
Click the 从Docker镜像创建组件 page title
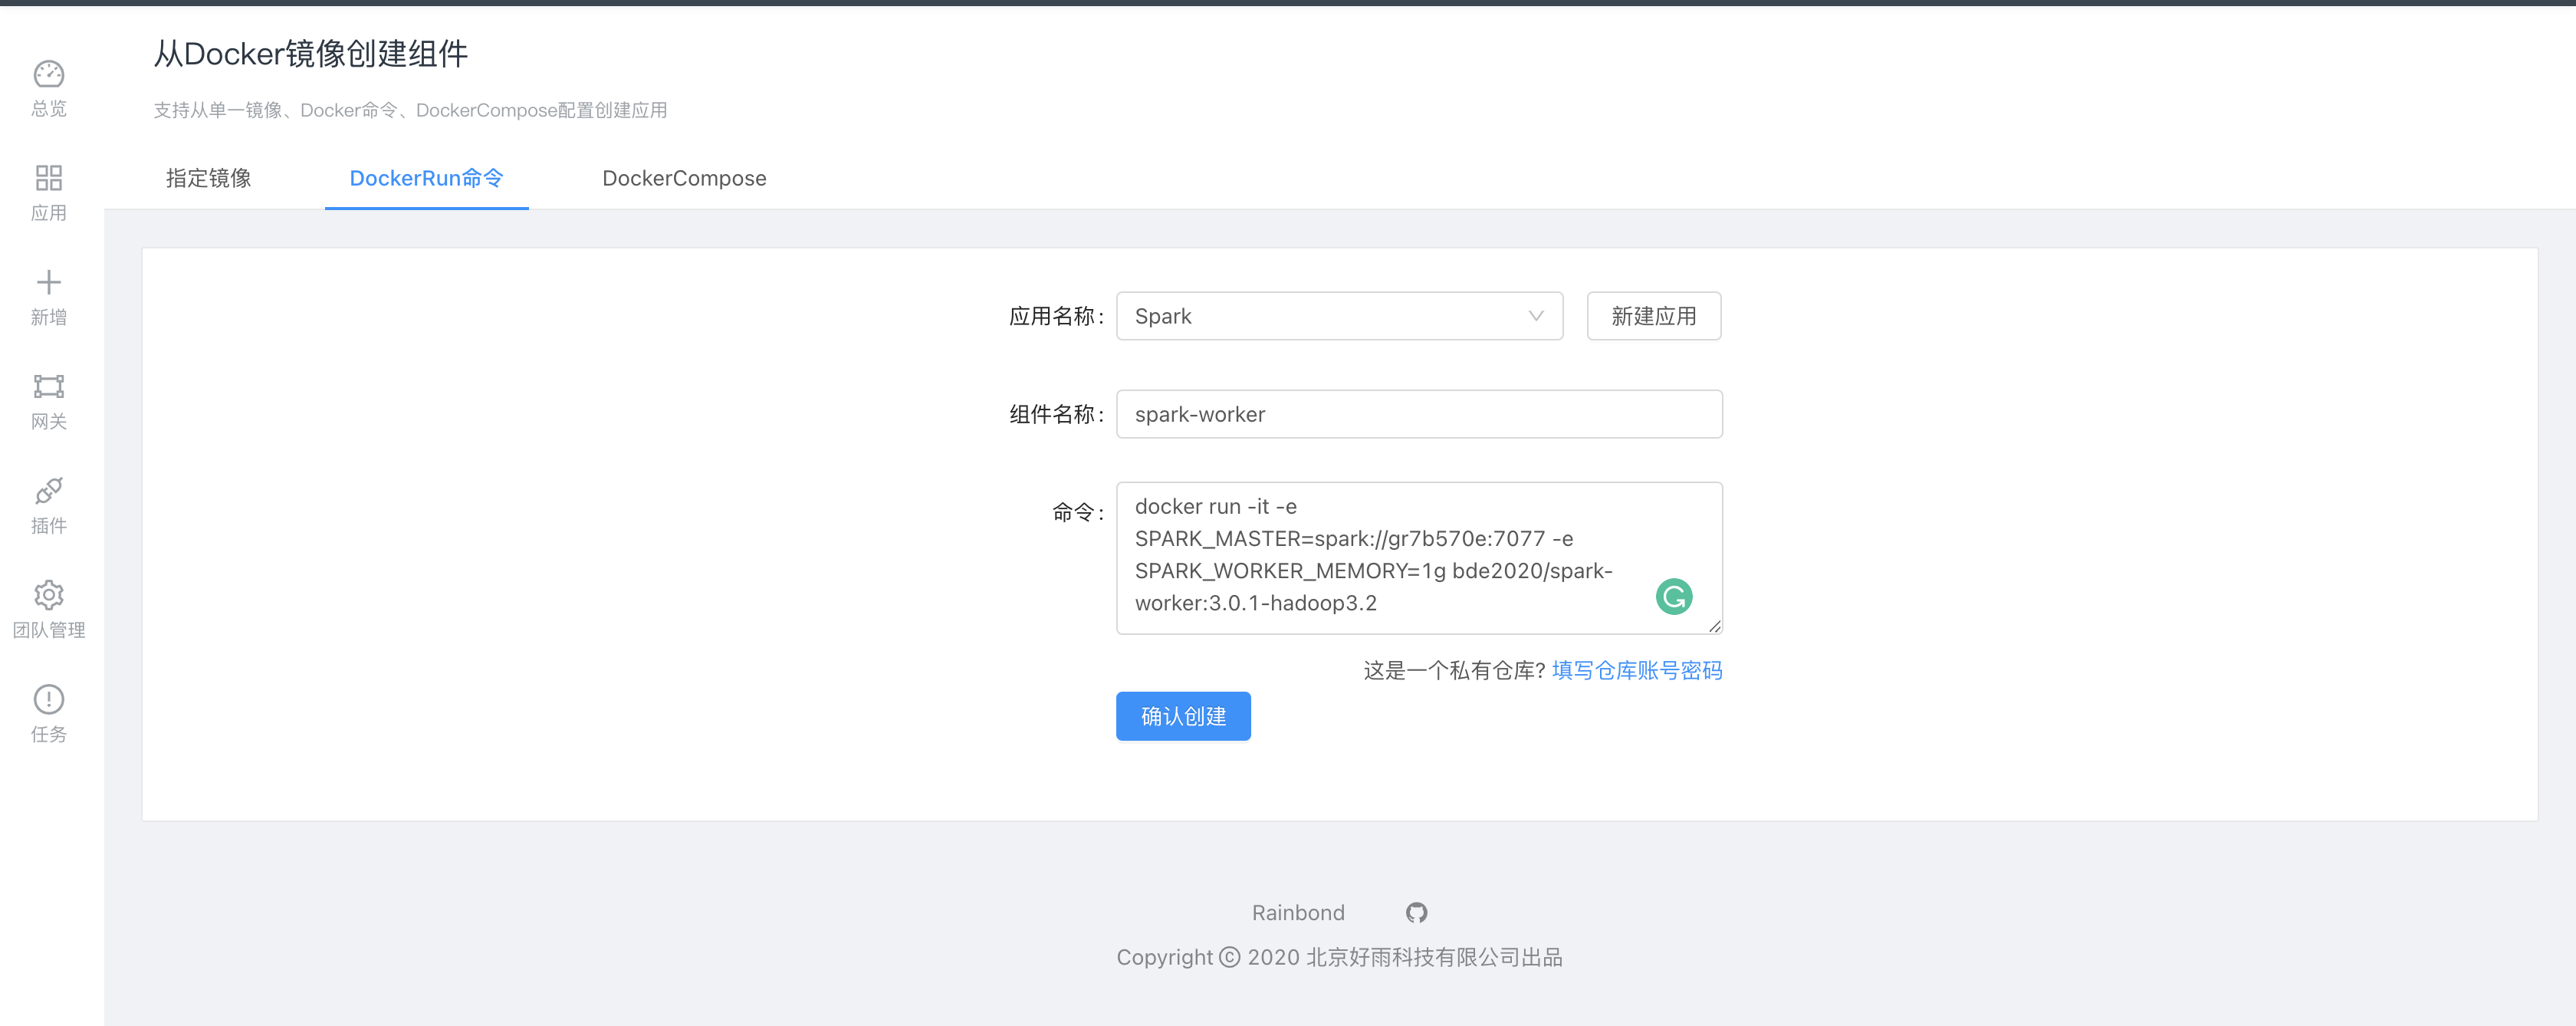click(x=311, y=53)
